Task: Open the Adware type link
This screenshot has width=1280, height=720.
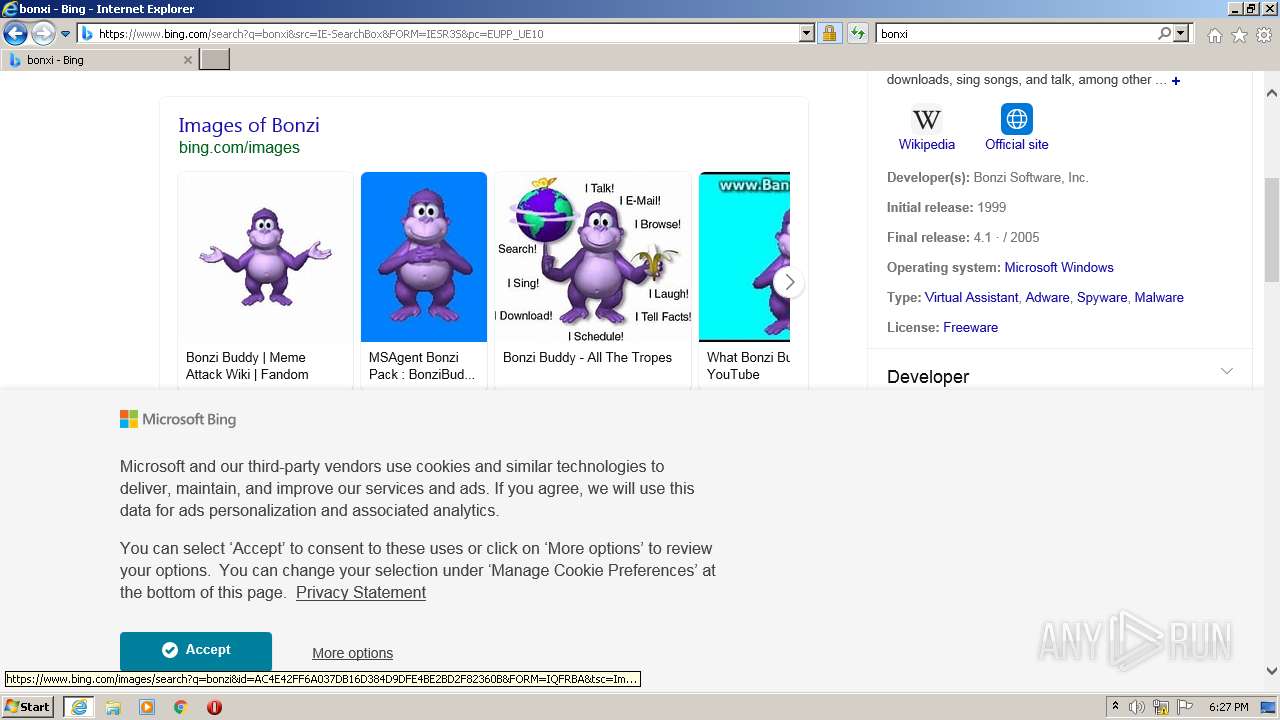Action: (1047, 297)
